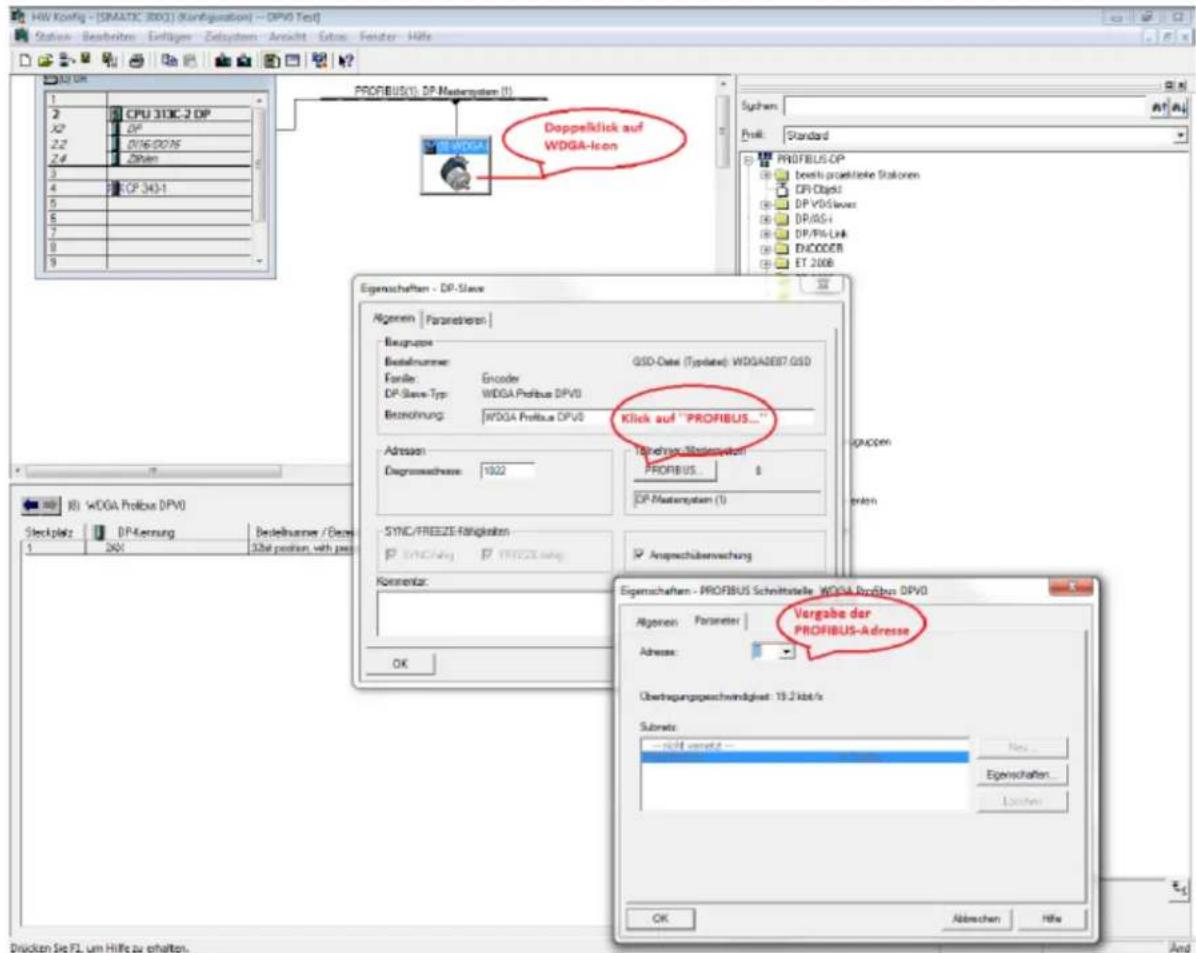Viewport: 1196px width, 953px height.
Task: Select the 'nicht vernetzt' subnet entry
Action: [x=805, y=745]
